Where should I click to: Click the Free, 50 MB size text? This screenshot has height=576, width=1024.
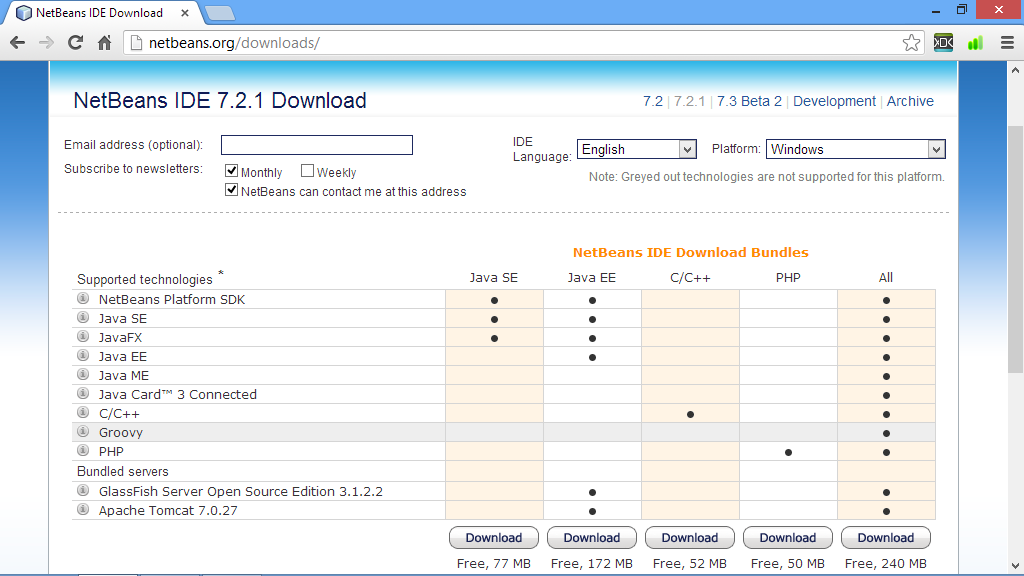click(x=788, y=564)
